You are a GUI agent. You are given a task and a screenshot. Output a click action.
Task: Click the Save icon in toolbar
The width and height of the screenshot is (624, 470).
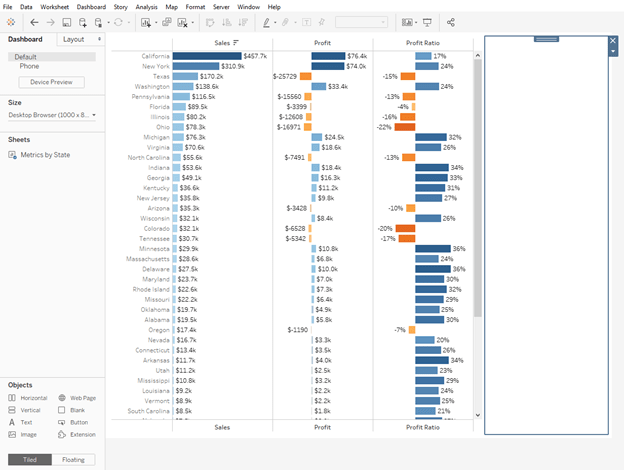click(66, 22)
